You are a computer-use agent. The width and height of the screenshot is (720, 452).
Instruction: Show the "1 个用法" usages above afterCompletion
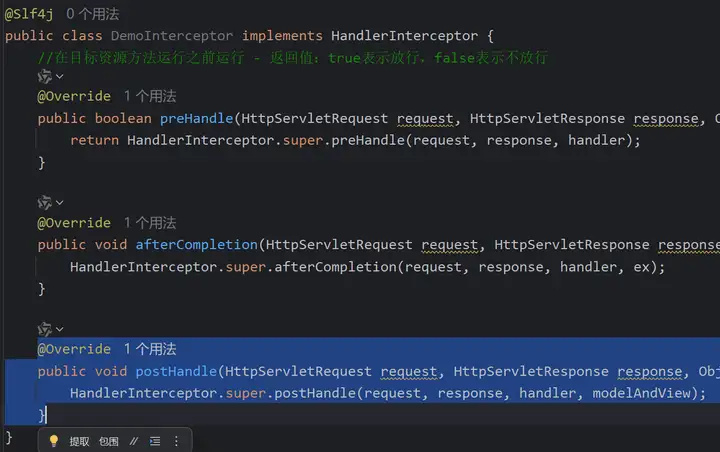(x=150, y=223)
